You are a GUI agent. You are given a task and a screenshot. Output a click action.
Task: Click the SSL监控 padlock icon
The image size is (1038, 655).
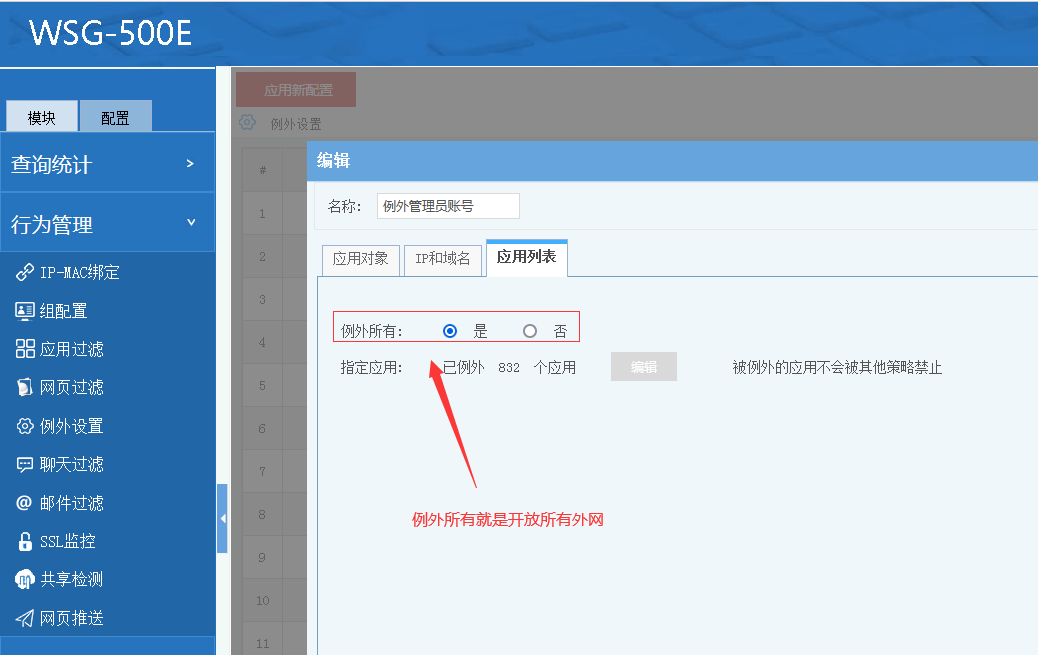[x=25, y=541]
